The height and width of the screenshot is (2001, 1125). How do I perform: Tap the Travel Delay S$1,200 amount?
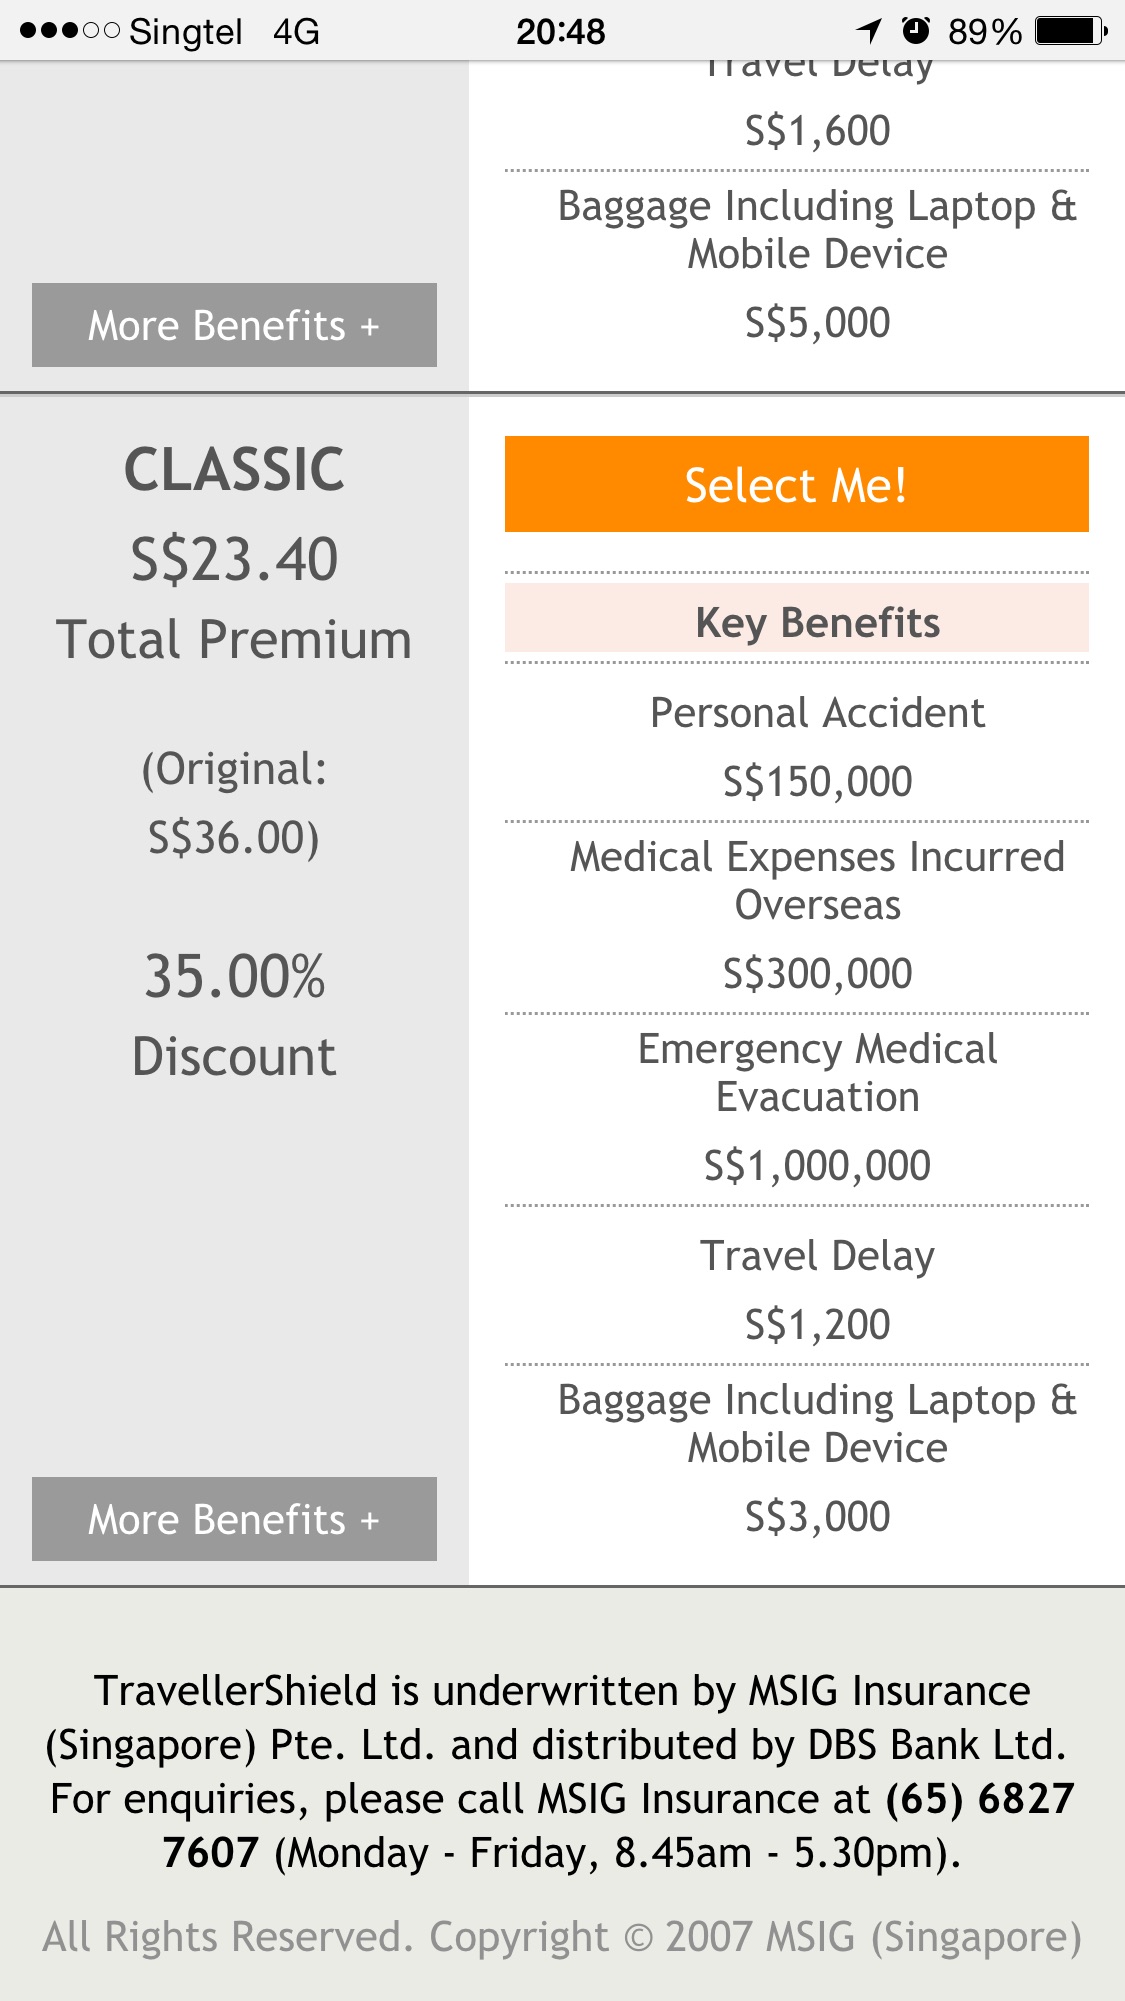pos(817,1323)
